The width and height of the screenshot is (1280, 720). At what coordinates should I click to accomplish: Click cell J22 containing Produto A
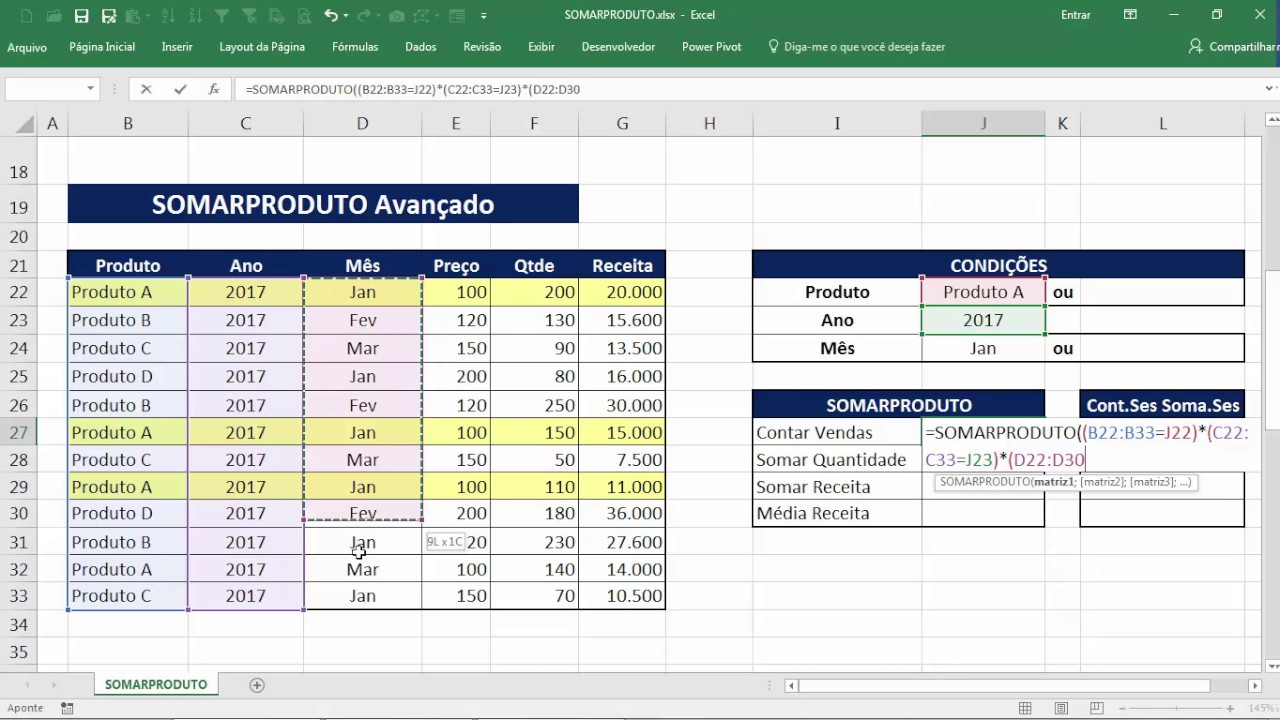tap(983, 292)
